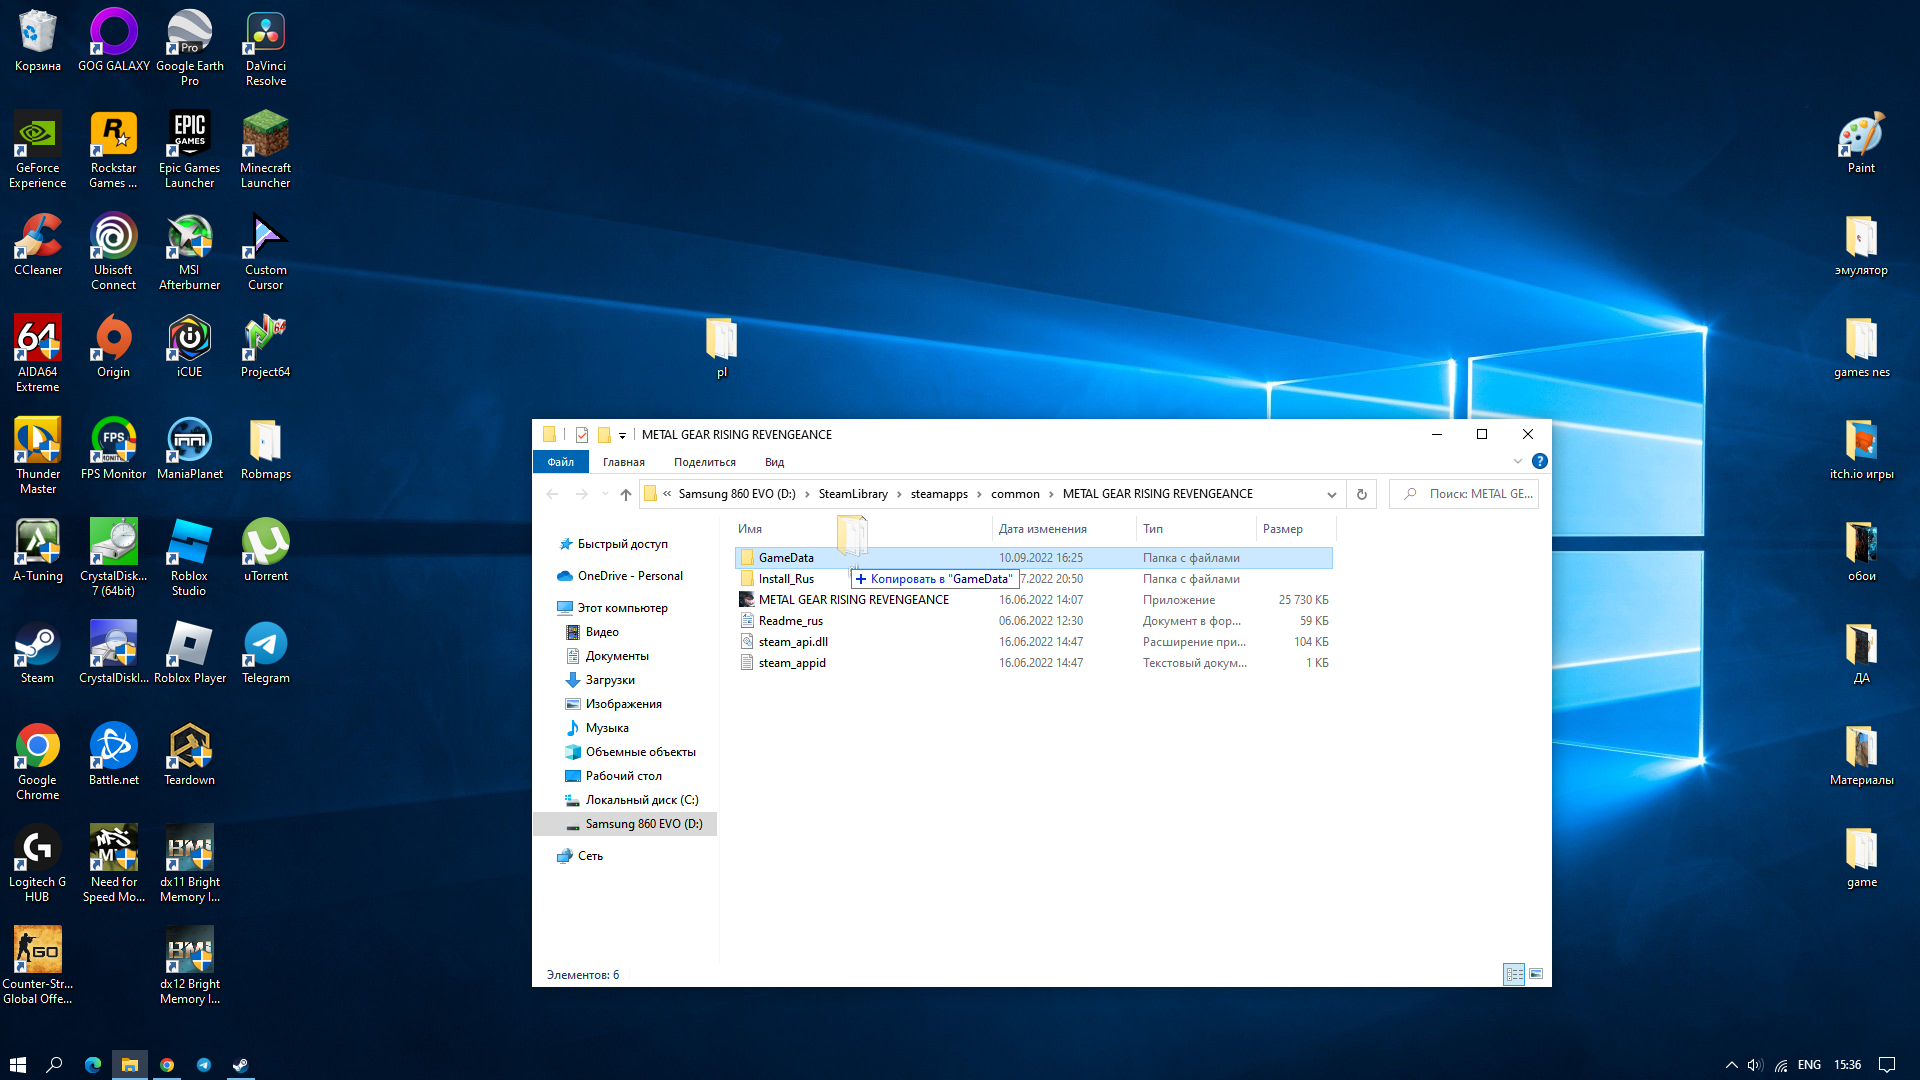Click the search field in Explorer
Screen dimensions: 1920x1080
1464,494
